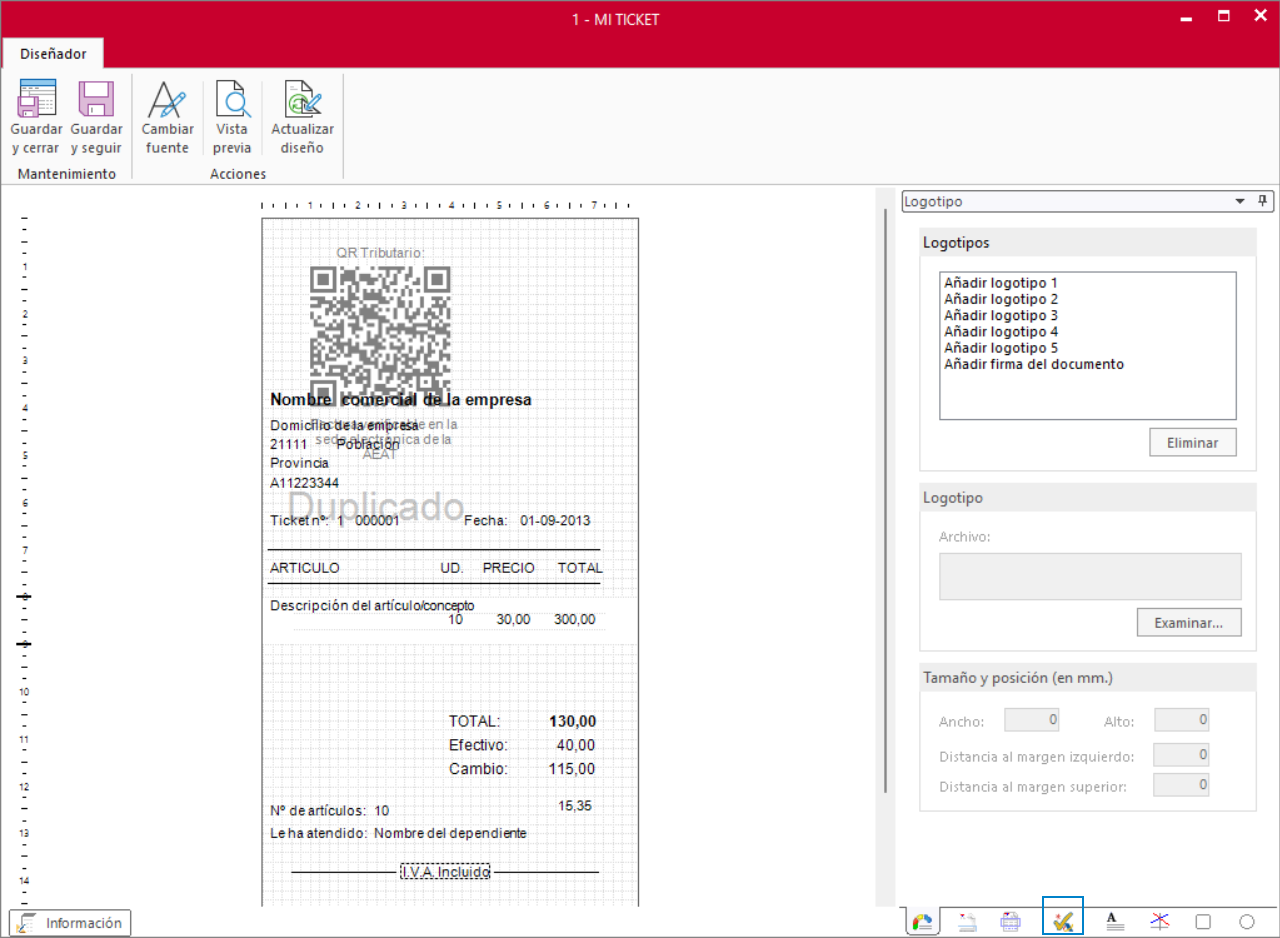Open the text 'A' bottom tab

click(1115, 922)
